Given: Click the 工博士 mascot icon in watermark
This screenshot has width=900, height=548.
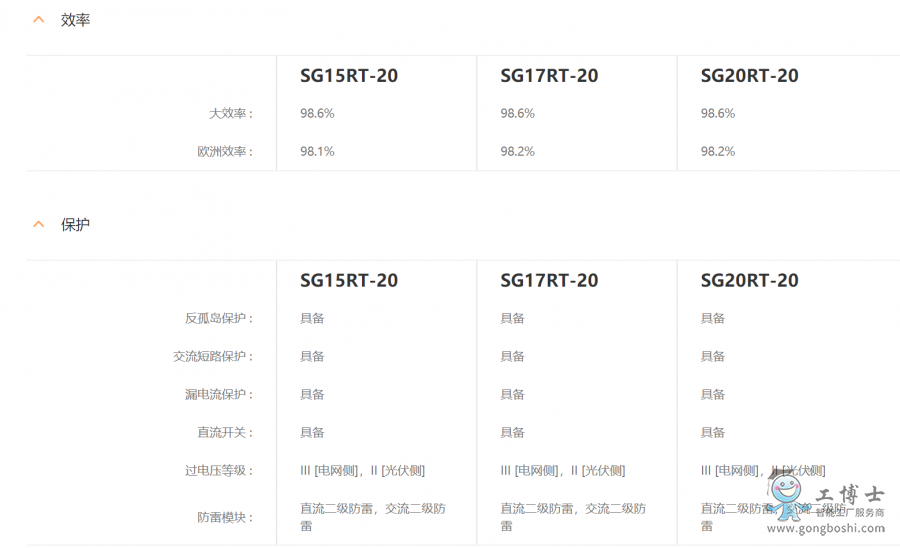Looking at the screenshot, I should point(786,497).
